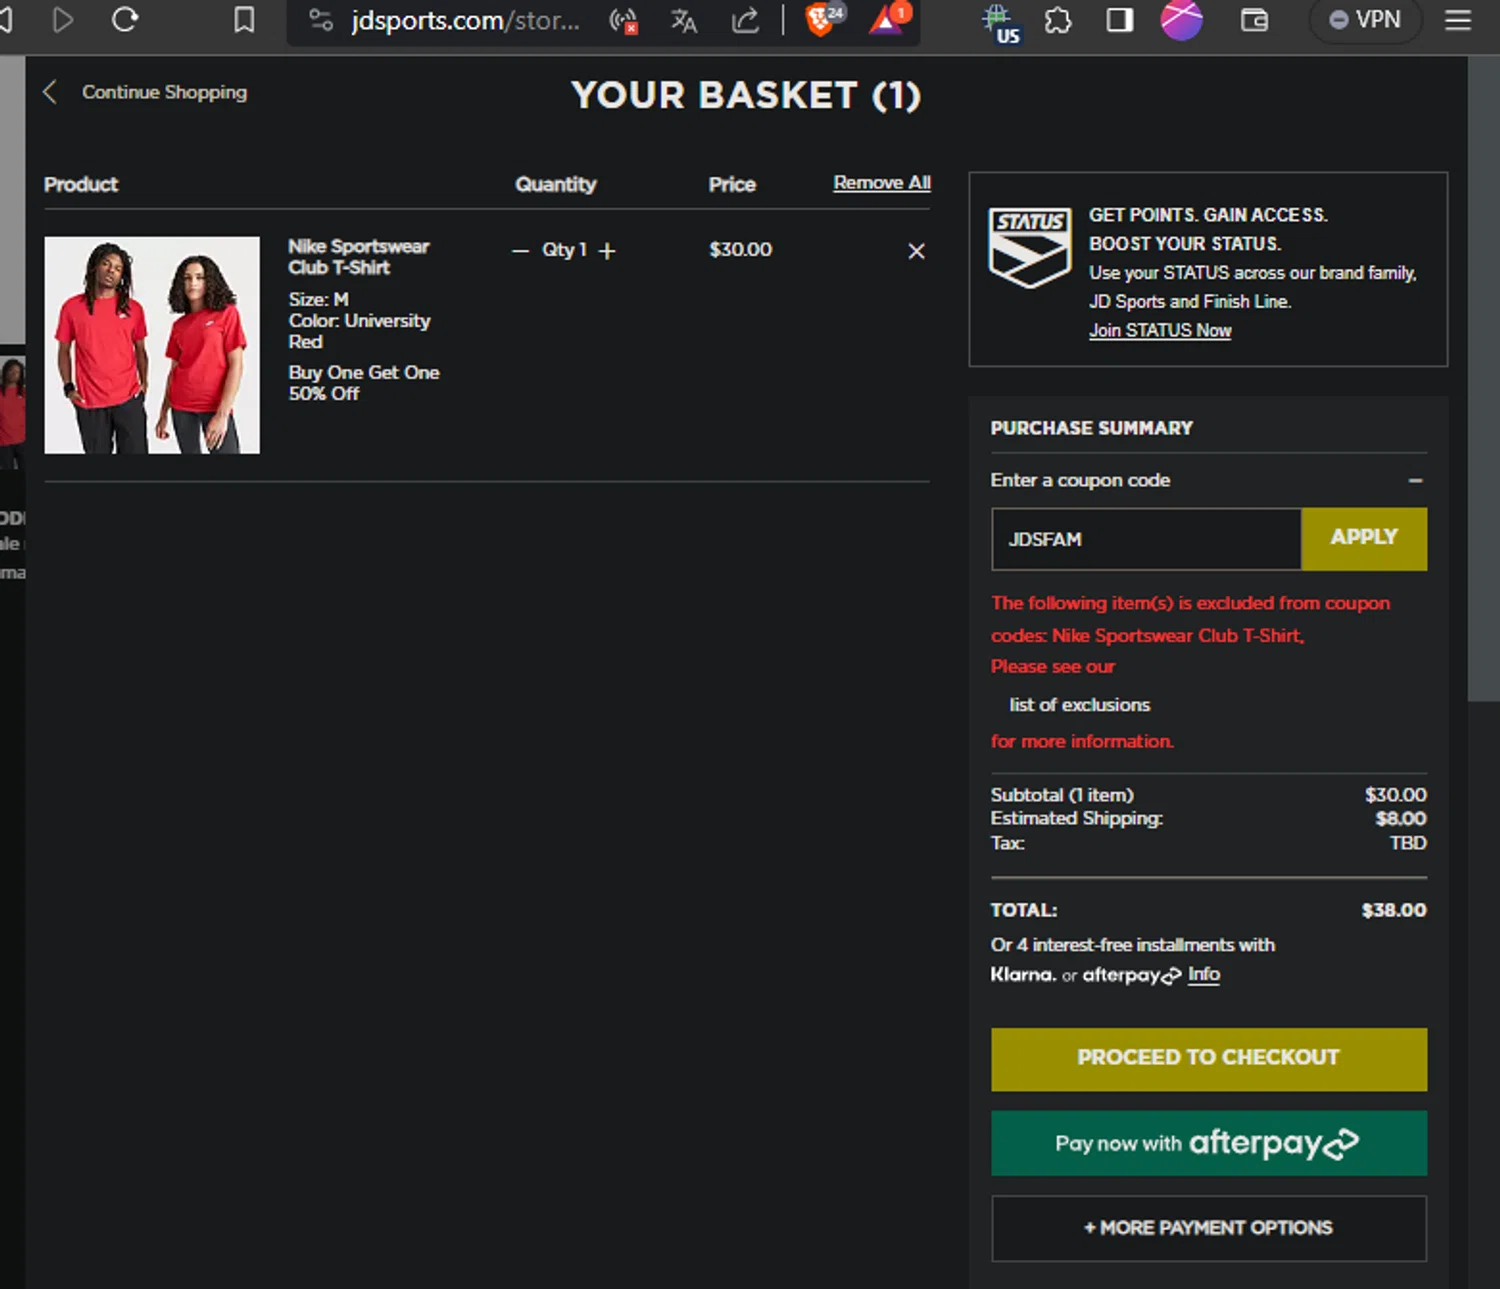This screenshot has width=1500, height=1289.
Task: Click the TOTAL $38.00 amount
Action: coord(1394,910)
